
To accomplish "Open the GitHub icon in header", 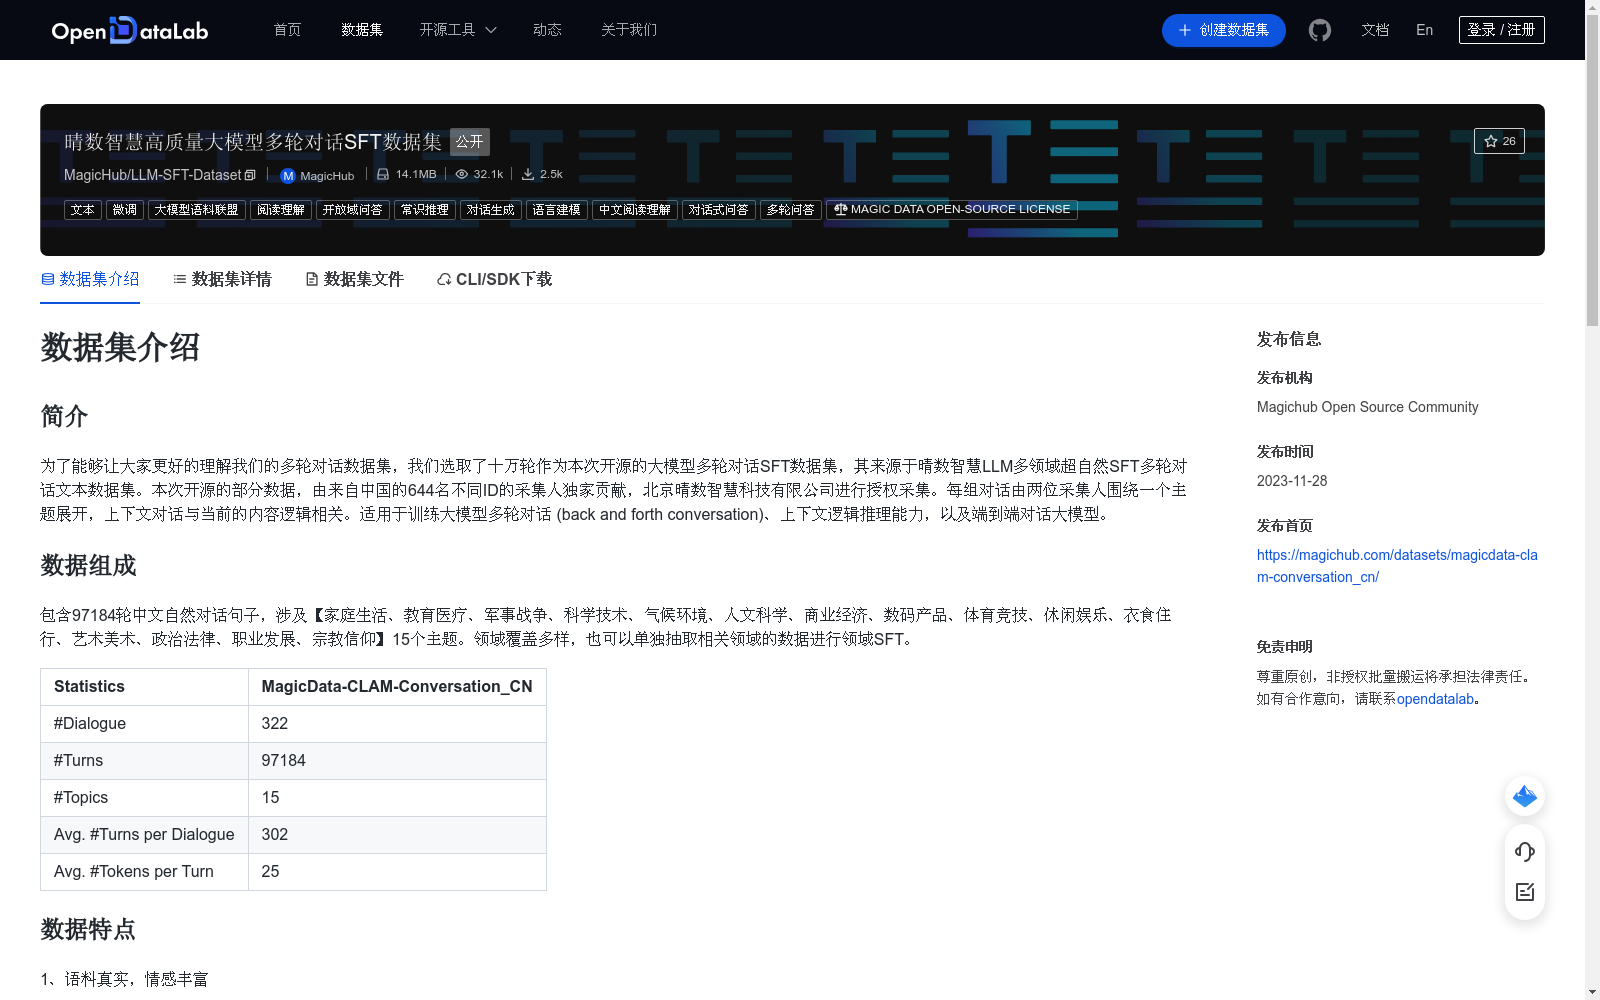I will point(1320,30).
